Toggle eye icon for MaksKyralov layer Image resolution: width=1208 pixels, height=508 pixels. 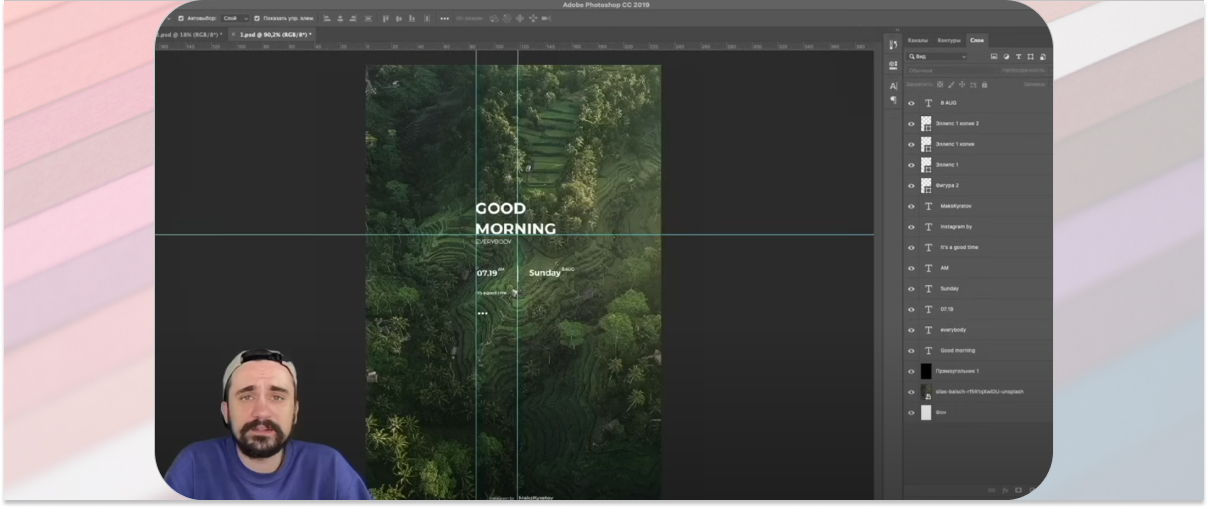911,206
